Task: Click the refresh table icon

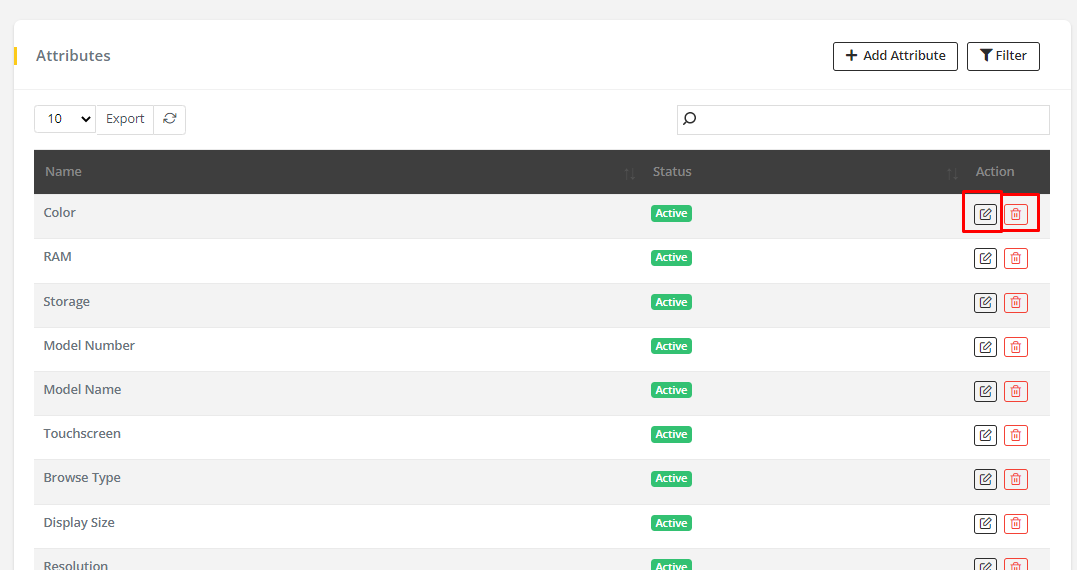Action: [170, 119]
